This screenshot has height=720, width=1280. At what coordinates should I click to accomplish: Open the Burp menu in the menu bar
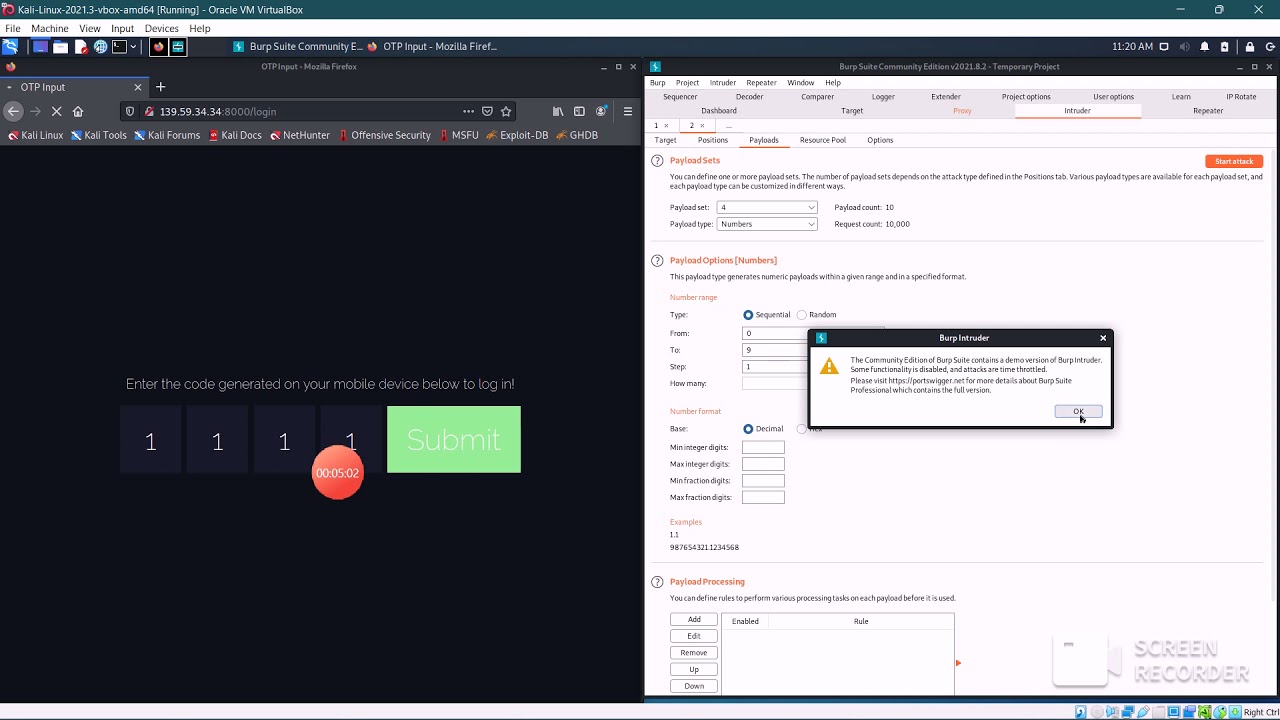[x=657, y=82]
